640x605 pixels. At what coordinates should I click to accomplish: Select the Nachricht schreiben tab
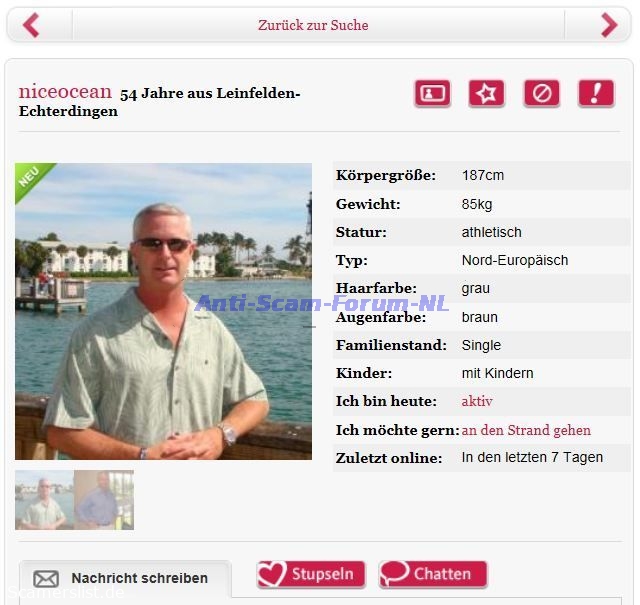[125, 579]
